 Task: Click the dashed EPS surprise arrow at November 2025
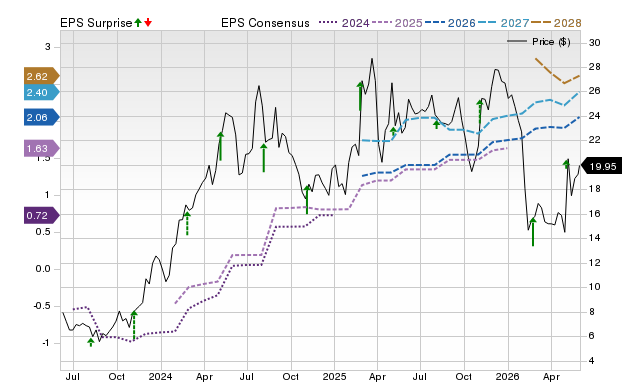tap(480, 111)
